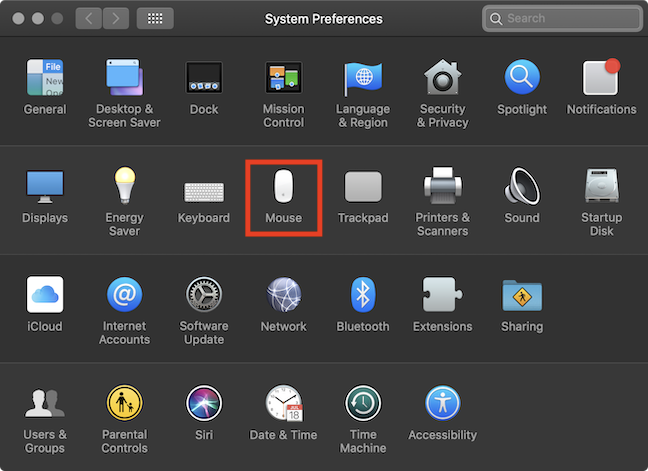Click the magnifying glass in search
Viewport: 648px width, 471px height.
(x=496, y=19)
